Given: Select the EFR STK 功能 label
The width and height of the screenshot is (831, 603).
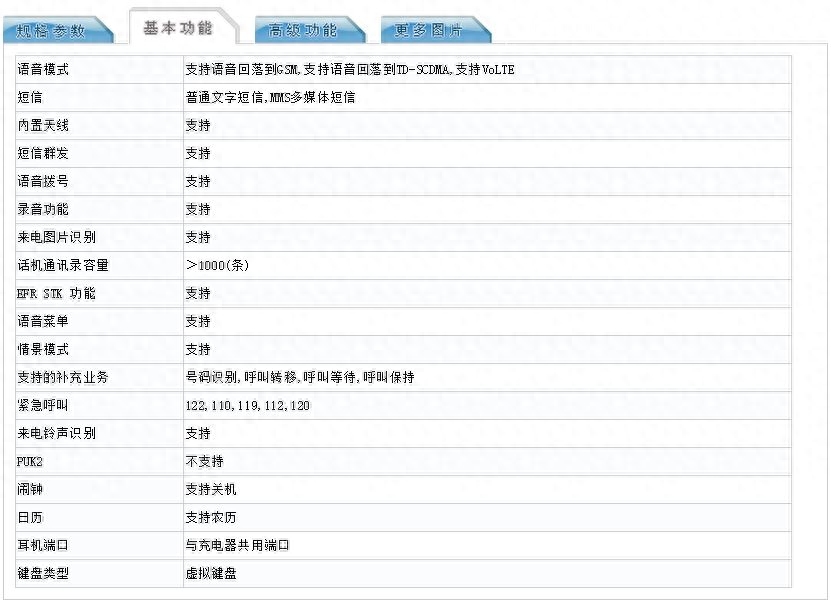Looking at the screenshot, I should 57,294.
